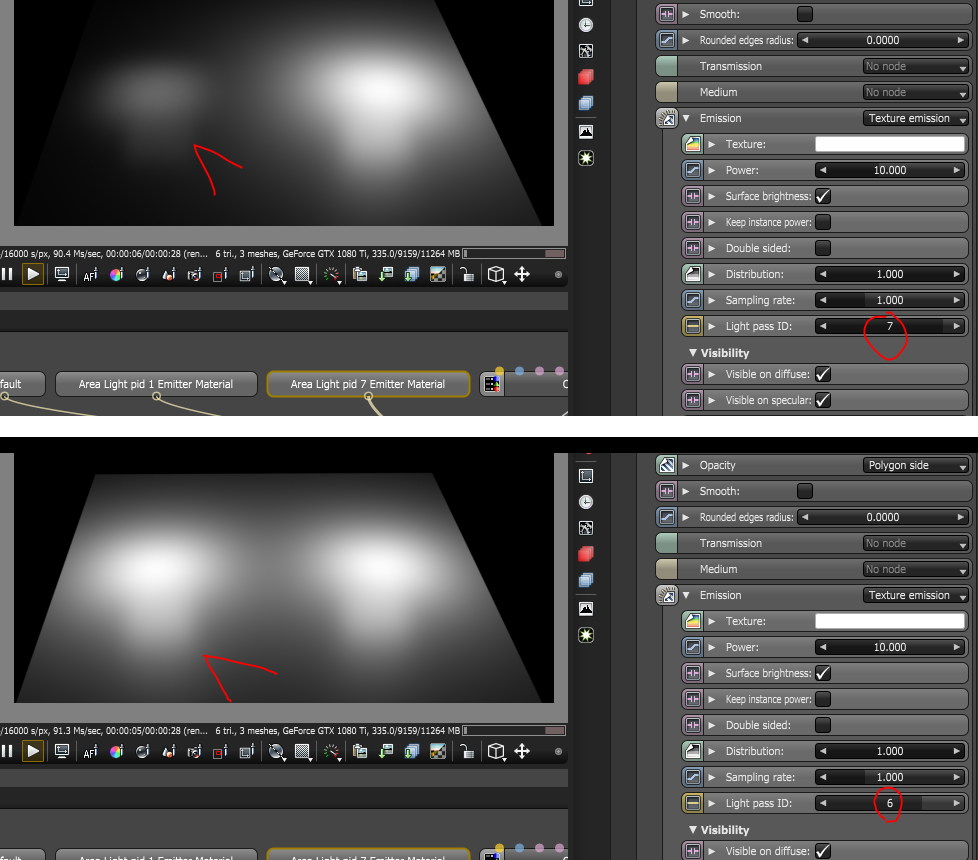978x860 pixels.
Task: Click the blue stacked layers icon in upper sidebar
Action: tap(586, 103)
